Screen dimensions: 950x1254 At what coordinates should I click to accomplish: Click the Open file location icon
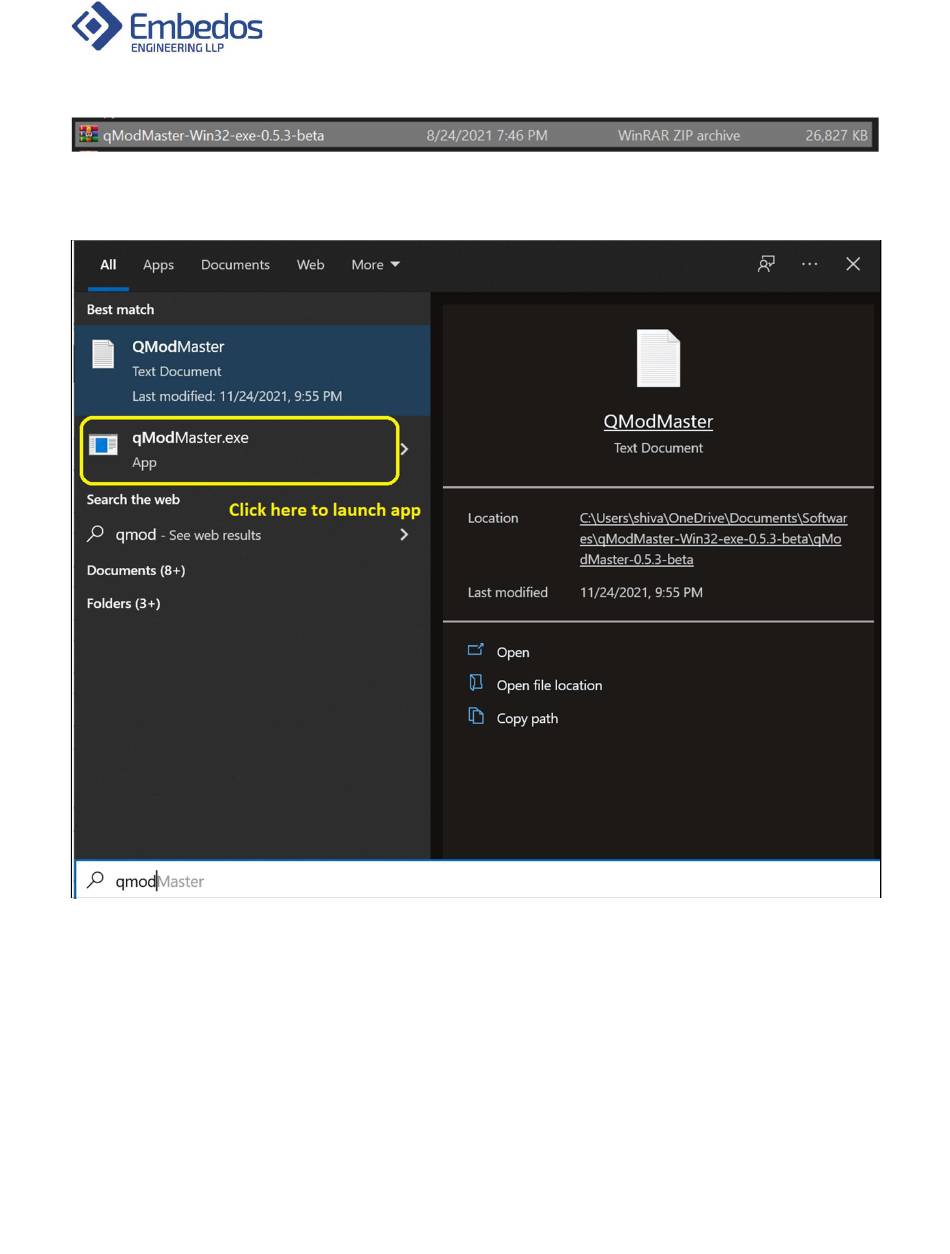pos(476,683)
